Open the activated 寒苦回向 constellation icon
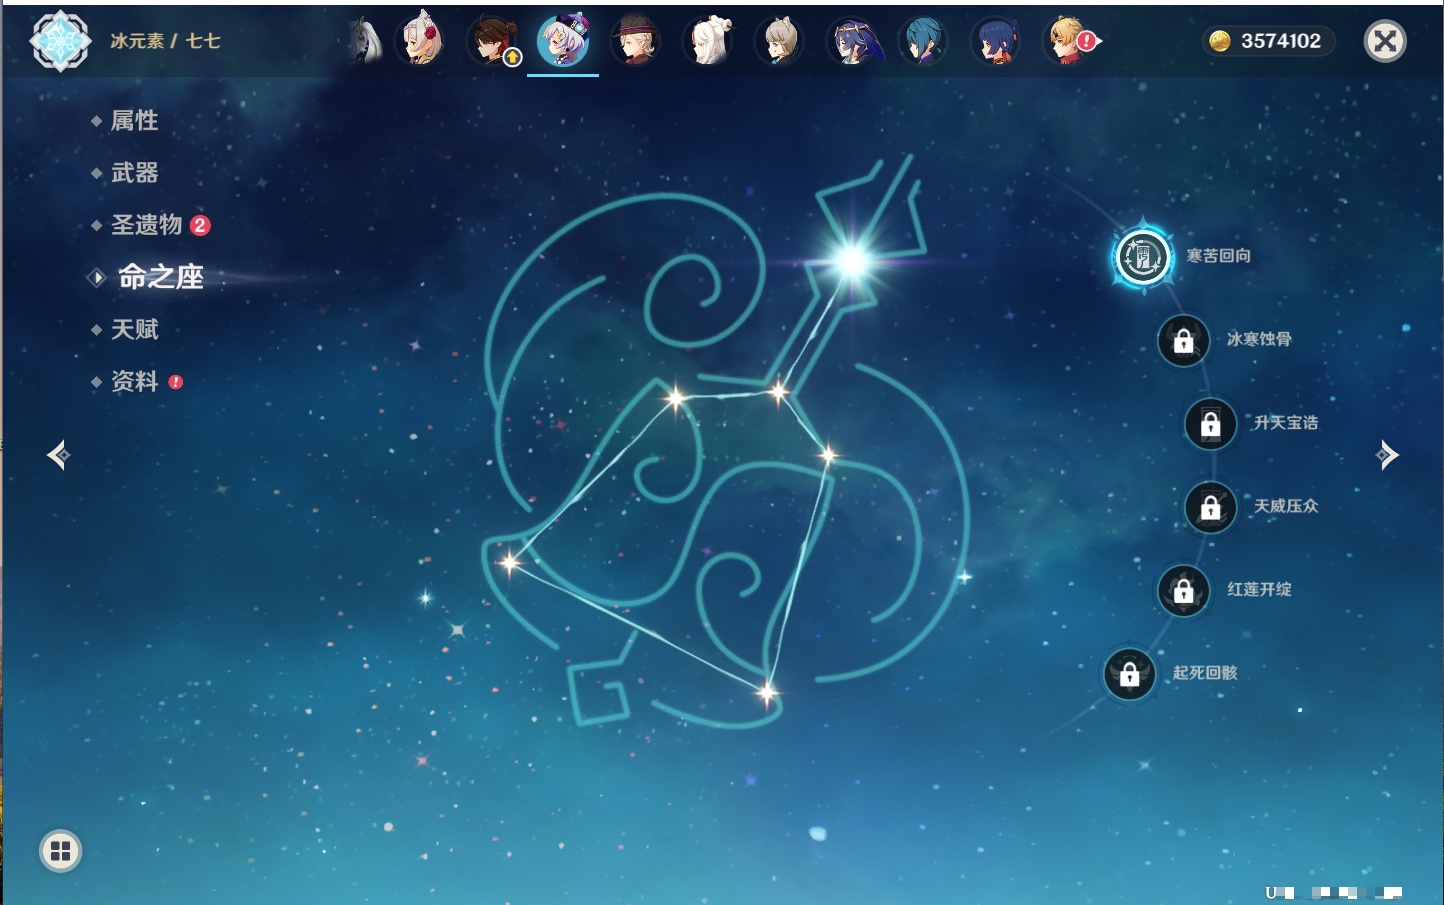The width and height of the screenshot is (1444, 905). pyautogui.click(x=1142, y=257)
